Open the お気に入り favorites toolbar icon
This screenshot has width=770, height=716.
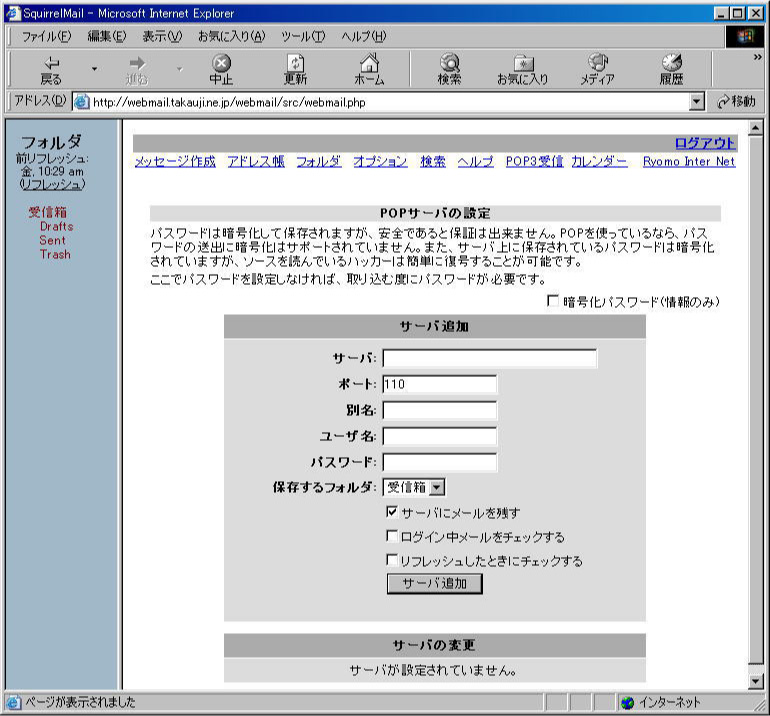(523, 70)
